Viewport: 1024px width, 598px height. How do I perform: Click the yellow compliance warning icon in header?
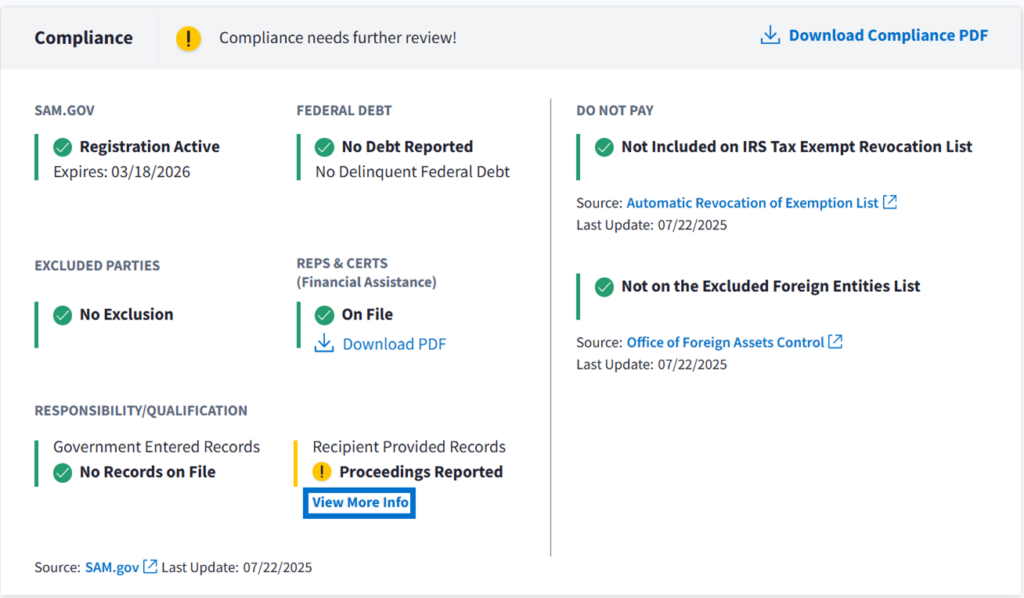pos(188,38)
